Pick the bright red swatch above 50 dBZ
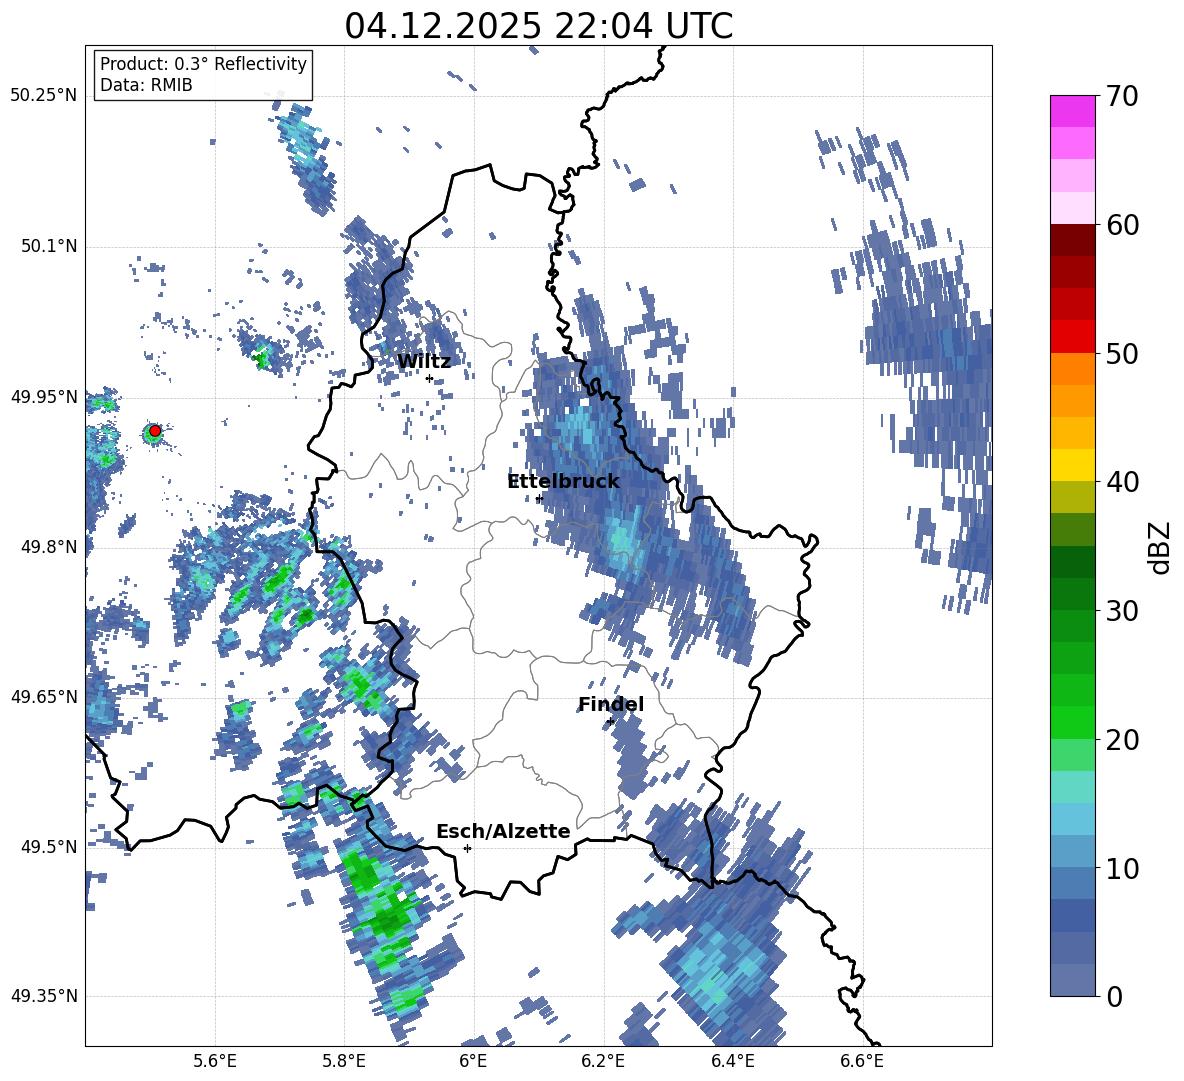The image size is (1184, 1081). pos(1072,337)
